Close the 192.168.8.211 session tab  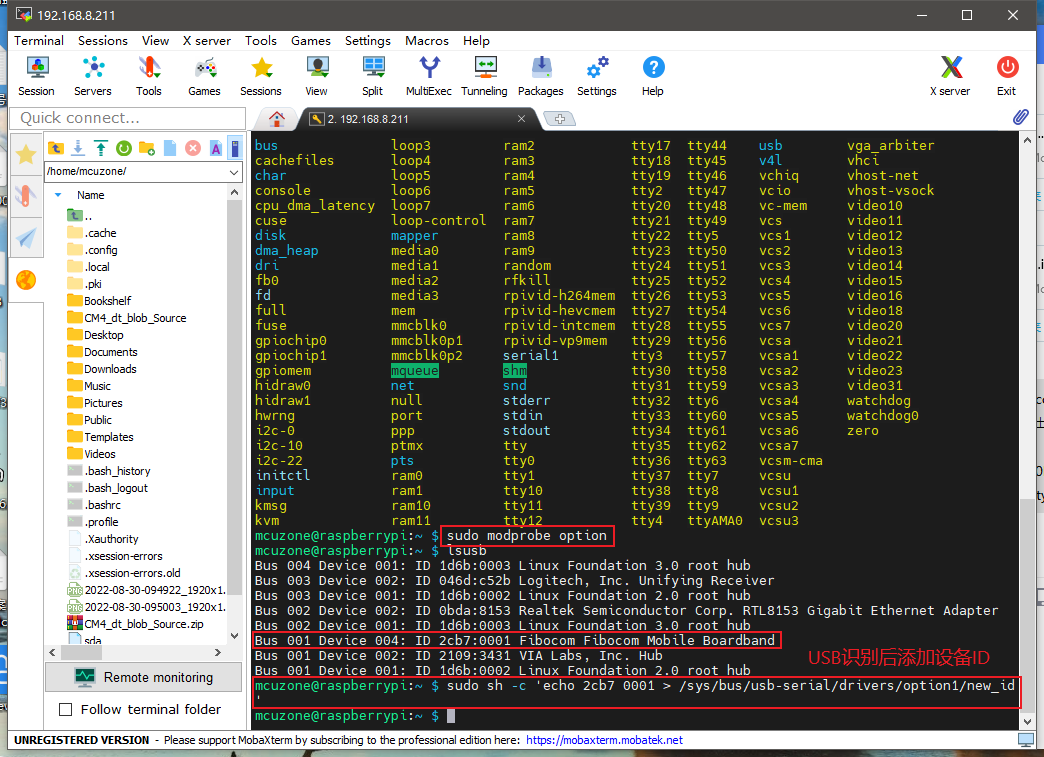[521, 119]
